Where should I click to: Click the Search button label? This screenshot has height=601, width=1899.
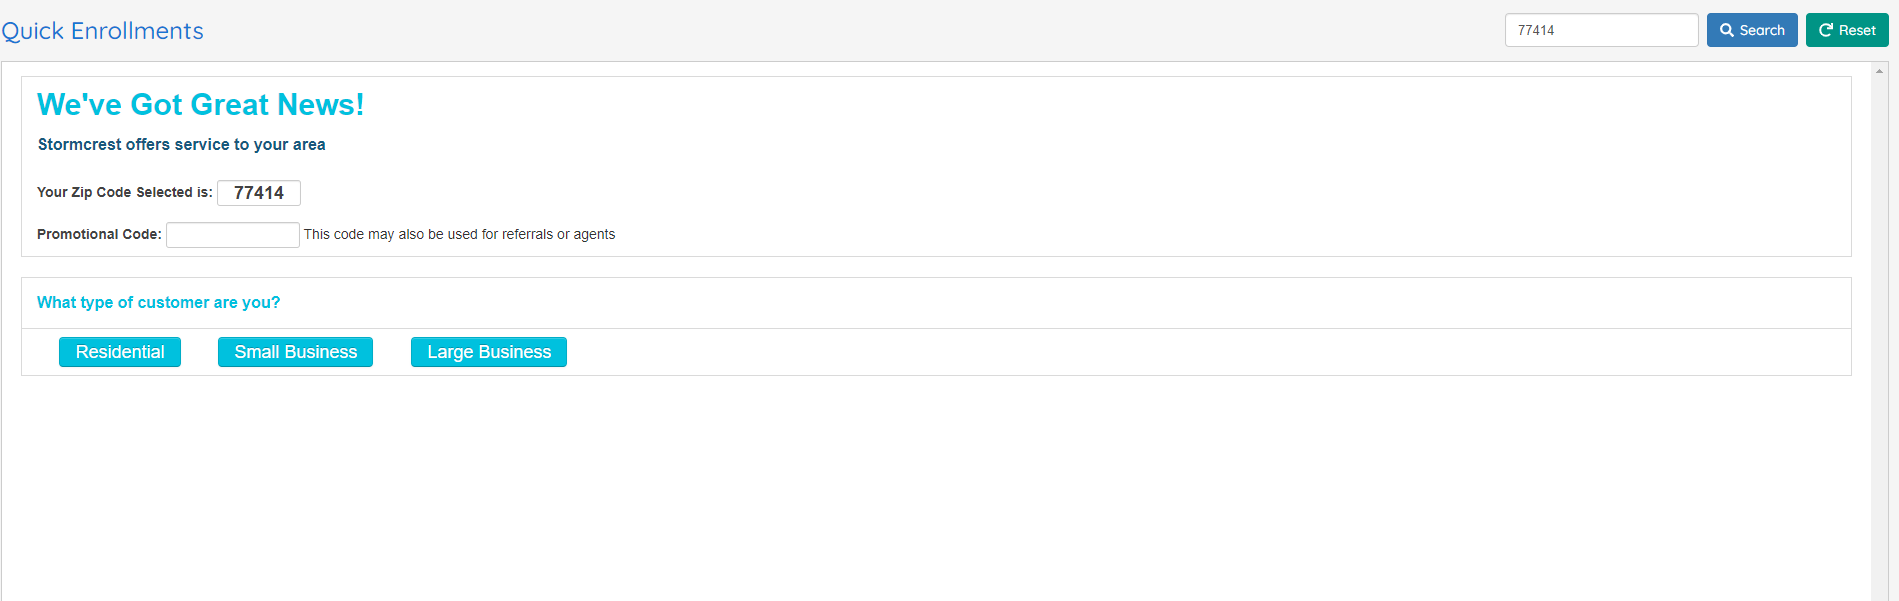tap(1762, 30)
